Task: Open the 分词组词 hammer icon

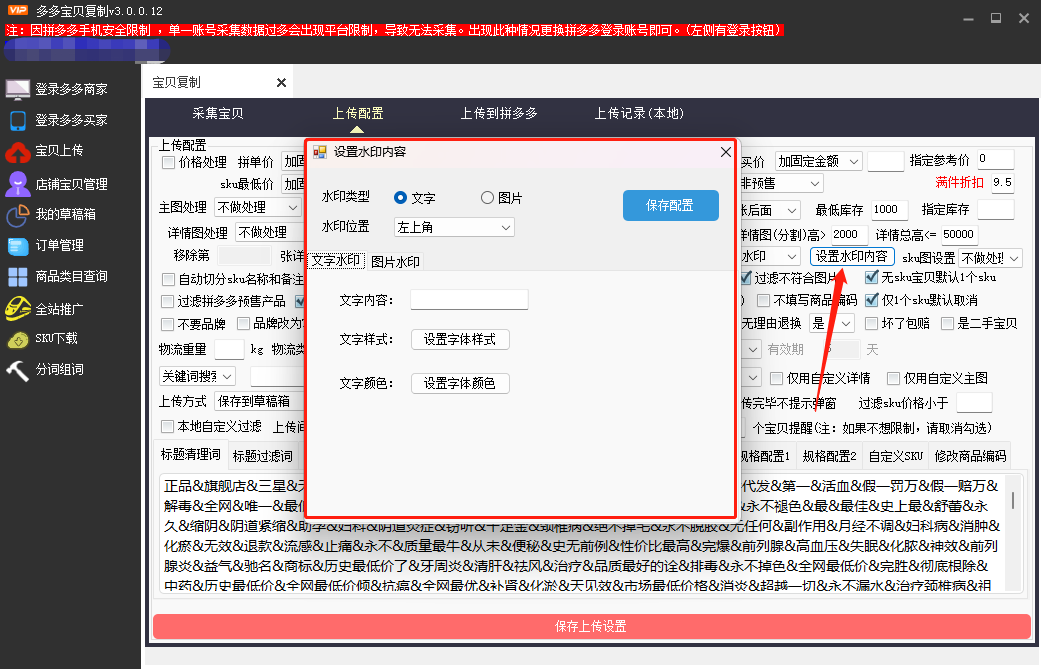Action: pos(18,370)
